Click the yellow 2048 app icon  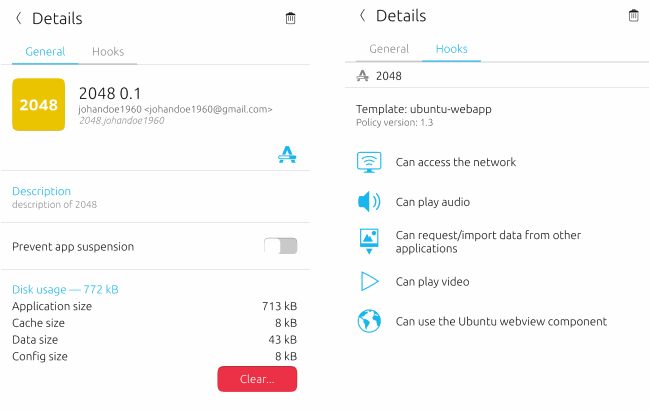tap(38, 104)
